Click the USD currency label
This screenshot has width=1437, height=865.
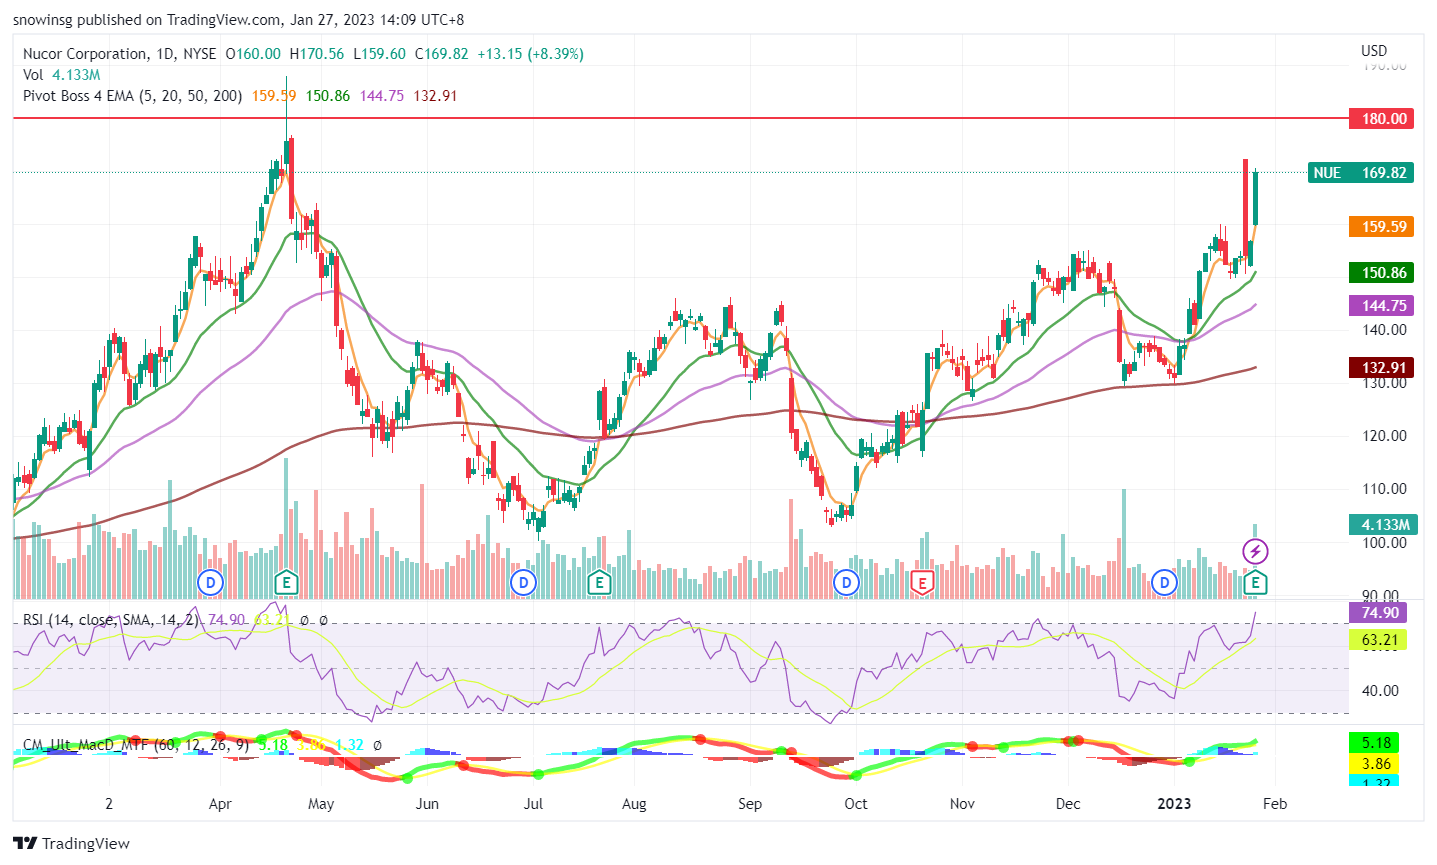1374,51
